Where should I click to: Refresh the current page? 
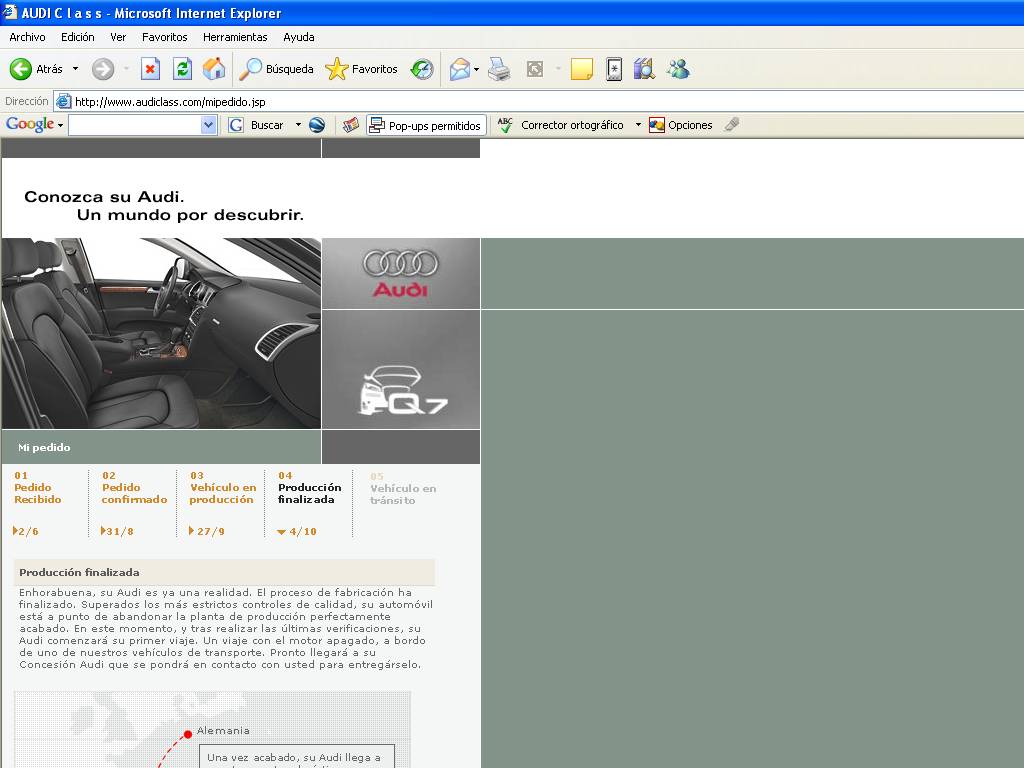pyautogui.click(x=182, y=69)
